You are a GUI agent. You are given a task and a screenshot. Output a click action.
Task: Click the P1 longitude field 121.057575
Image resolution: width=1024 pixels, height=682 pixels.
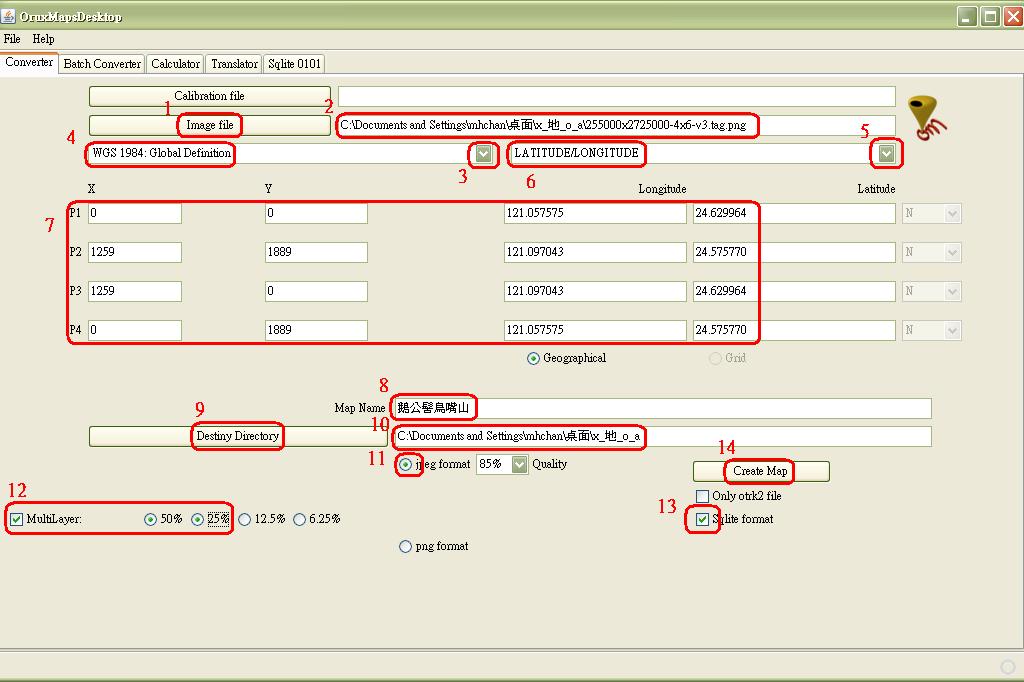tap(595, 213)
